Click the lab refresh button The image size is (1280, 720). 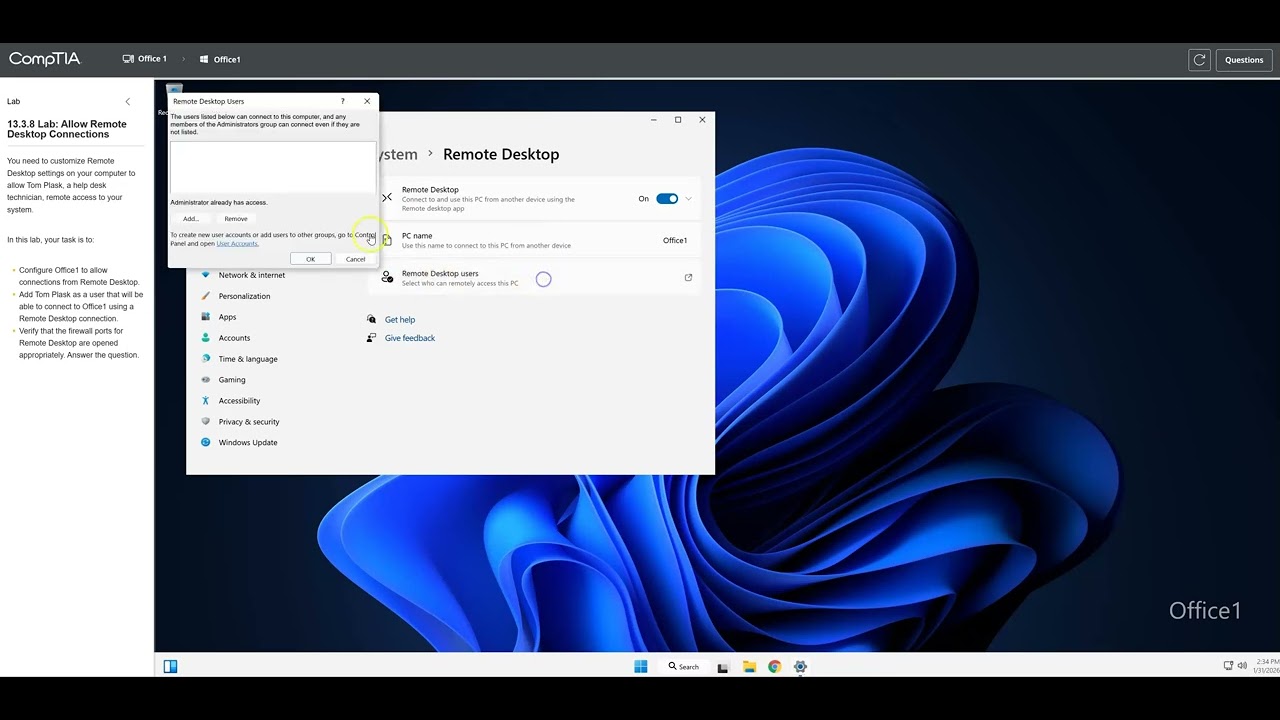(x=1200, y=60)
